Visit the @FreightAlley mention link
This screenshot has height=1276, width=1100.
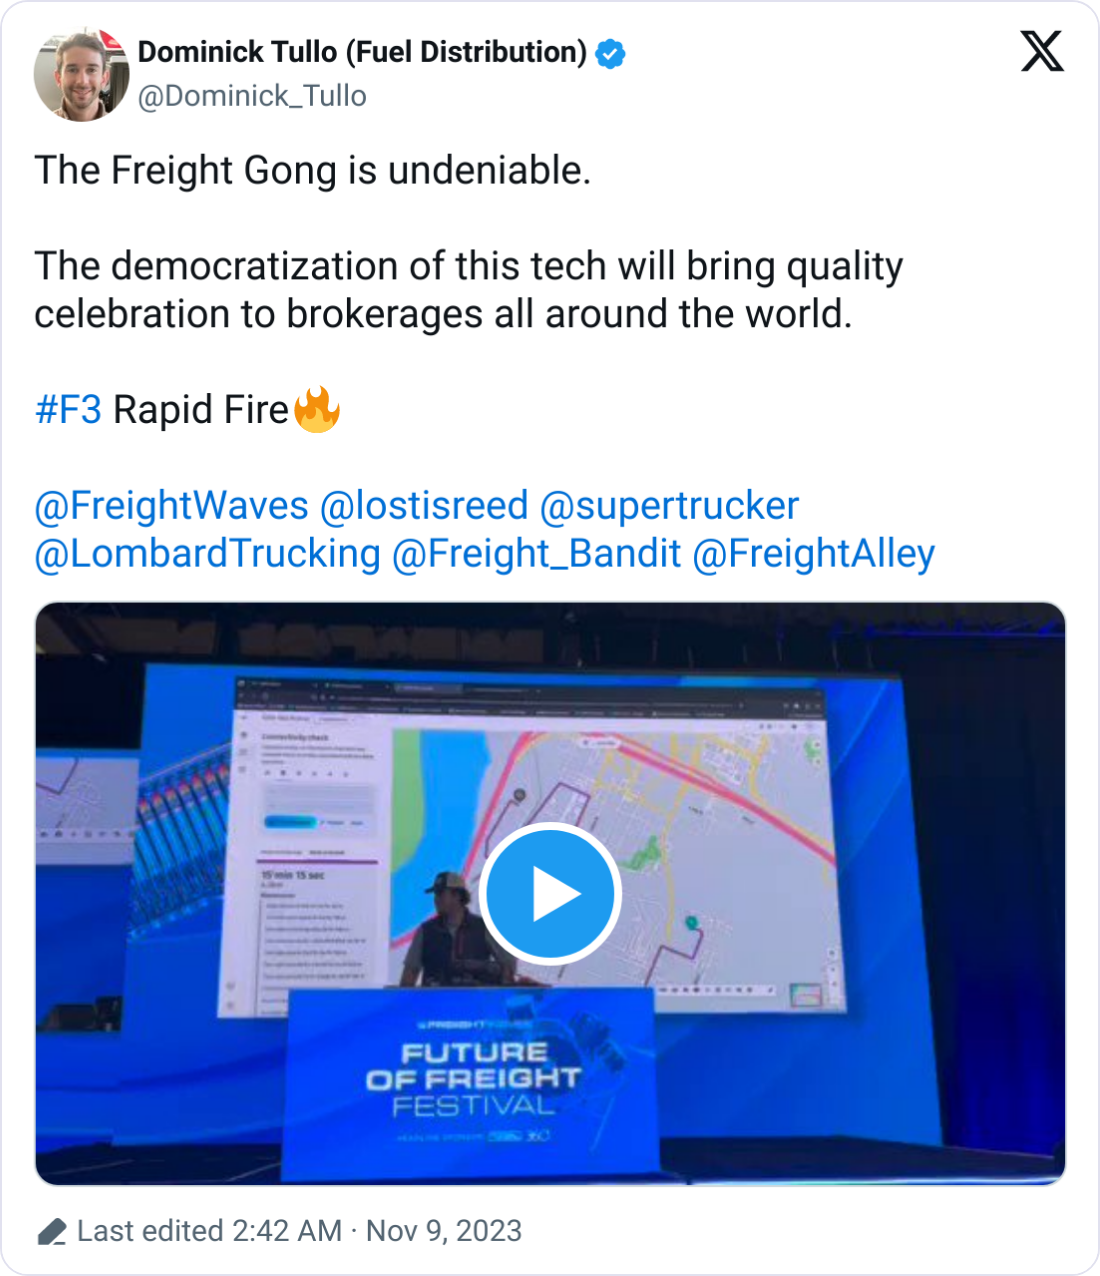coord(813,554)
